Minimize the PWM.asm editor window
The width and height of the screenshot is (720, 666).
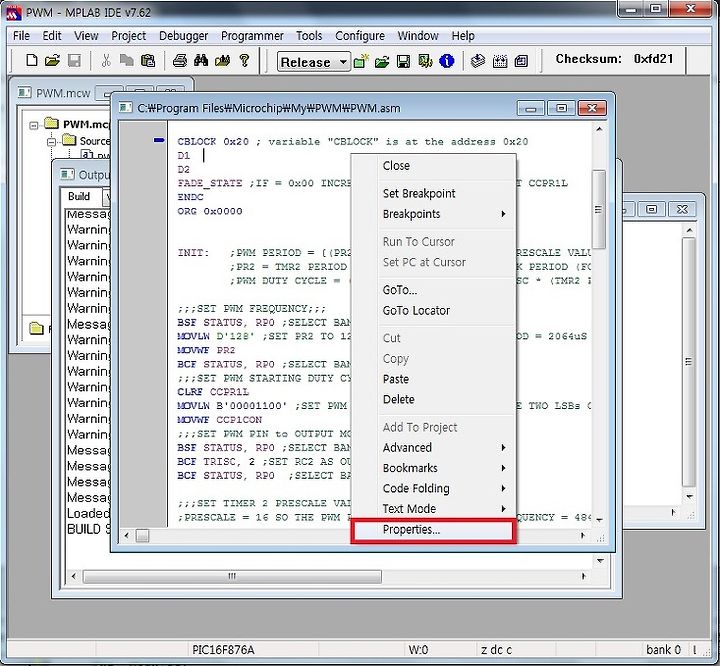(531, 108)
